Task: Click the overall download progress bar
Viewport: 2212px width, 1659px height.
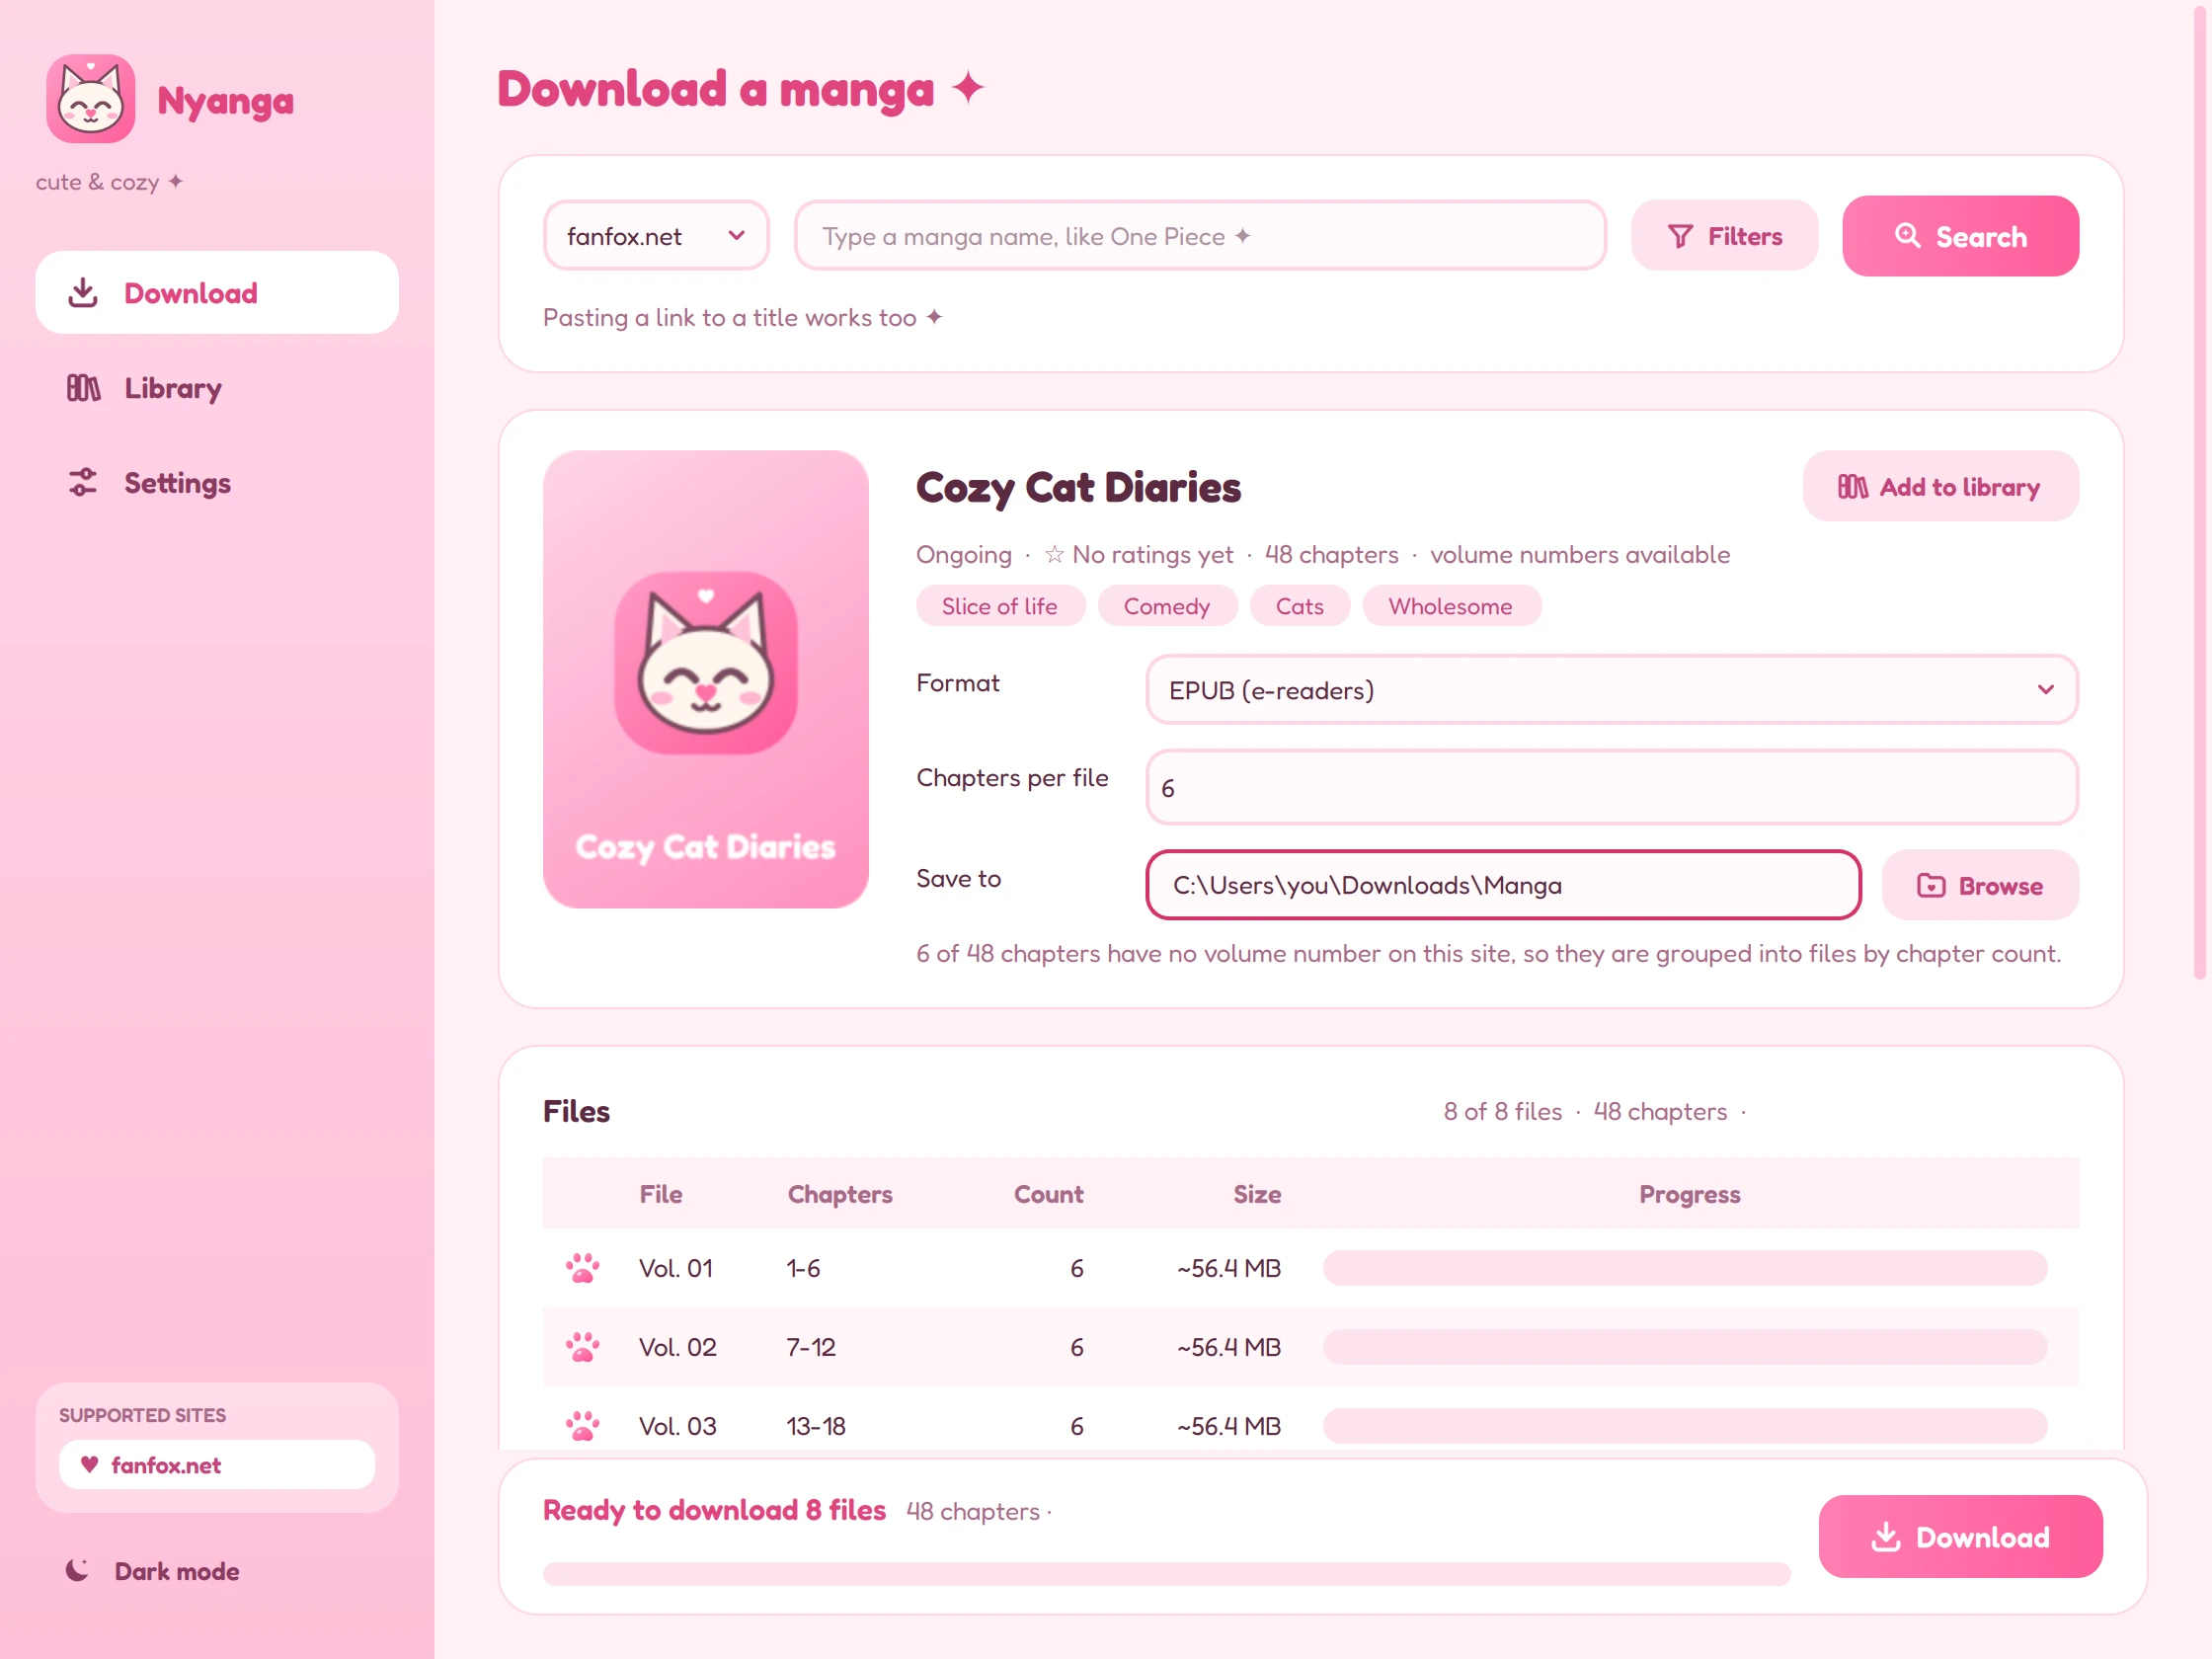Action: click(x=1166, y=1574)
